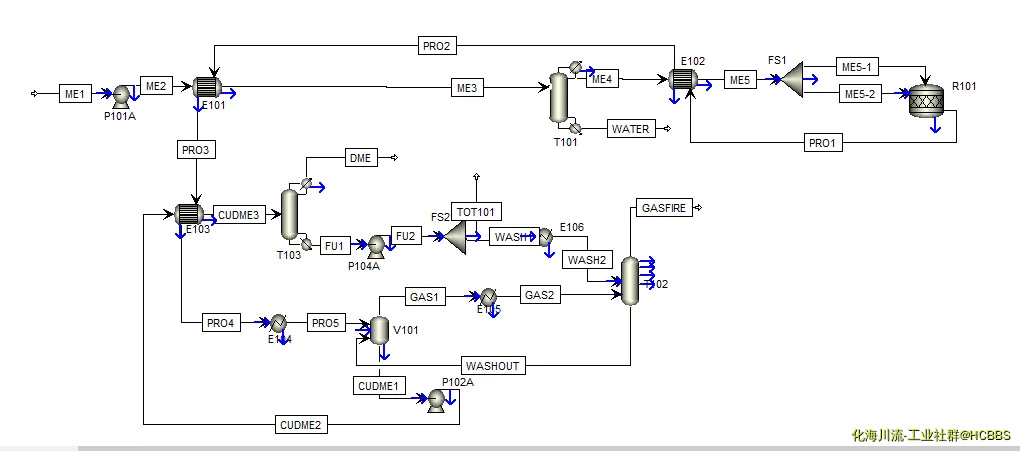
Task: Select the E101 heat exchanger block
Action: (208, 87)
